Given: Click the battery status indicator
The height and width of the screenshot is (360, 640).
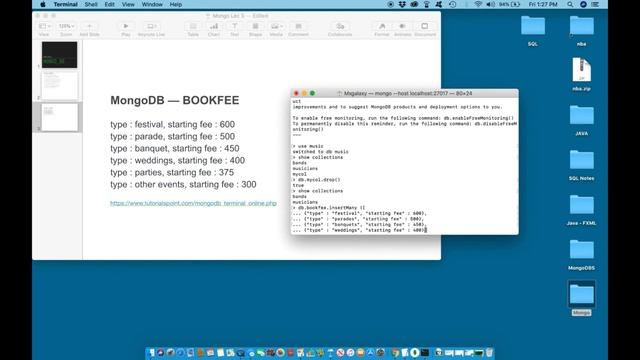Looking at the screenshot, I should tap(509, 4).
